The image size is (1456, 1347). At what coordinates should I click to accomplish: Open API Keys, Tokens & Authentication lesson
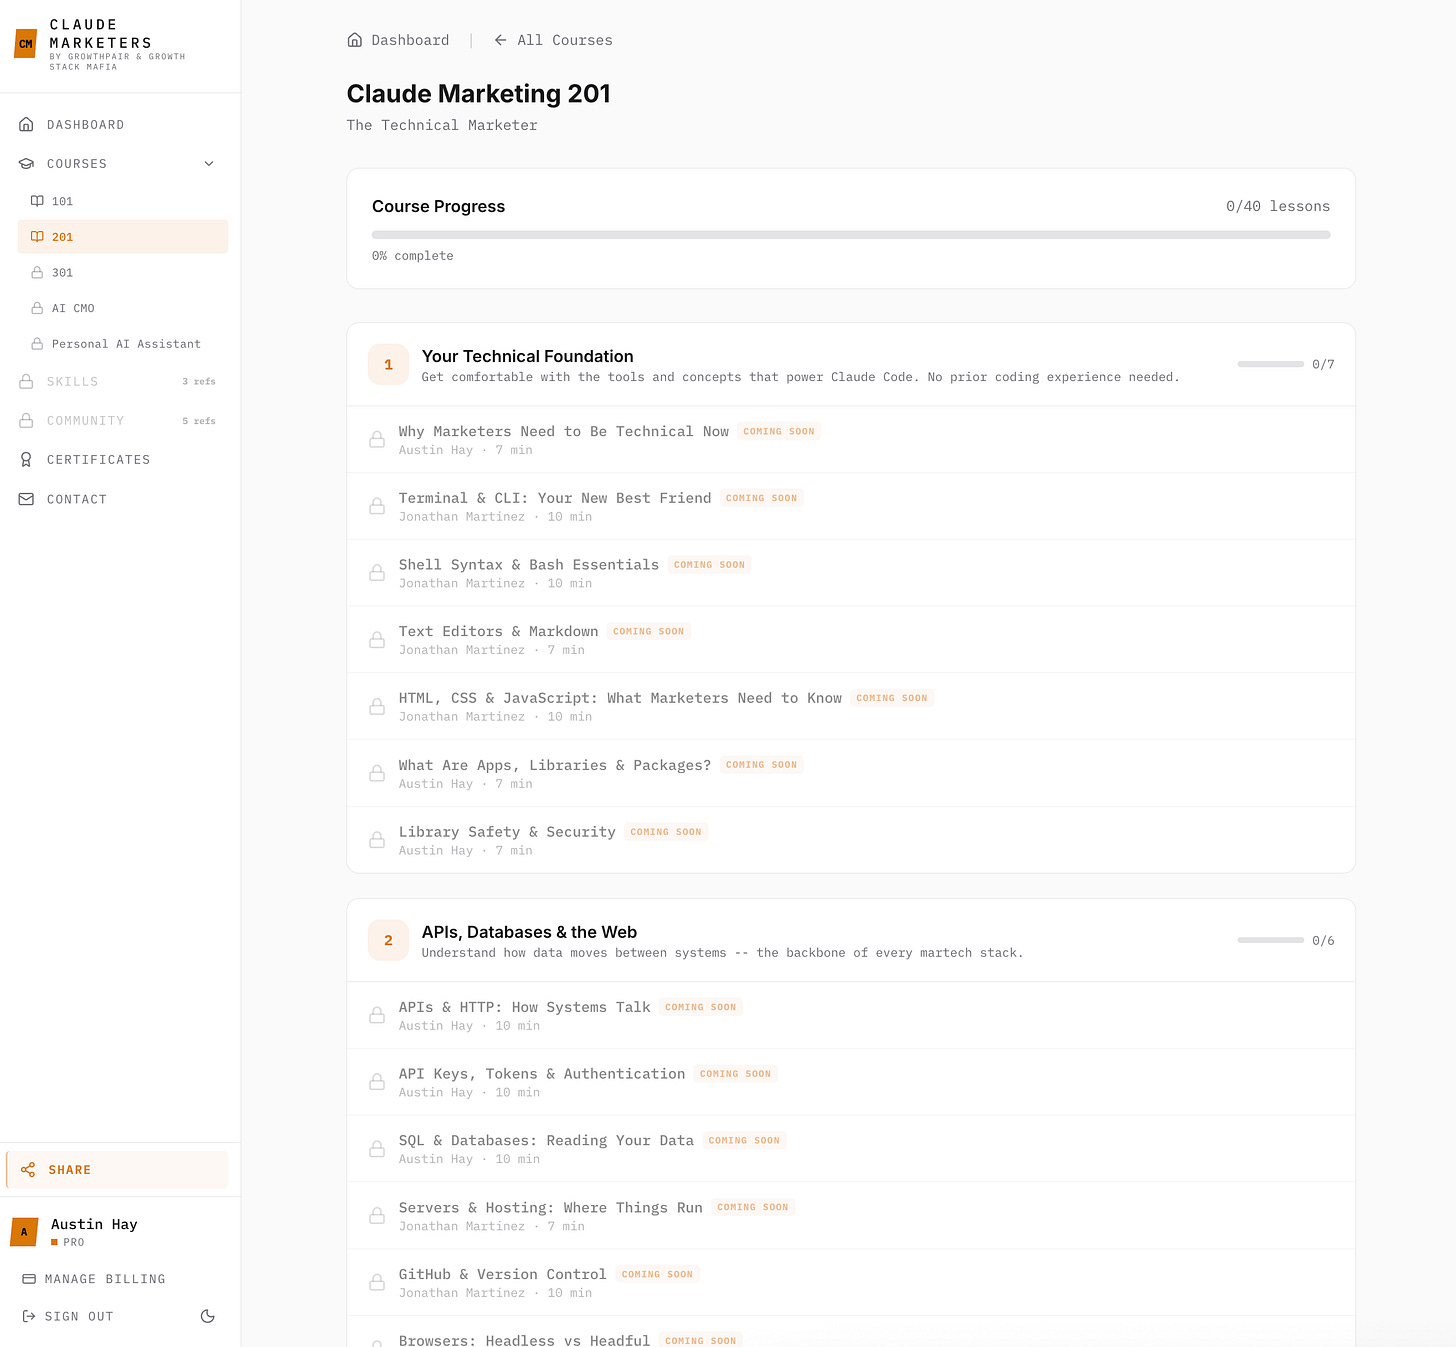[x=851, y=1082]
